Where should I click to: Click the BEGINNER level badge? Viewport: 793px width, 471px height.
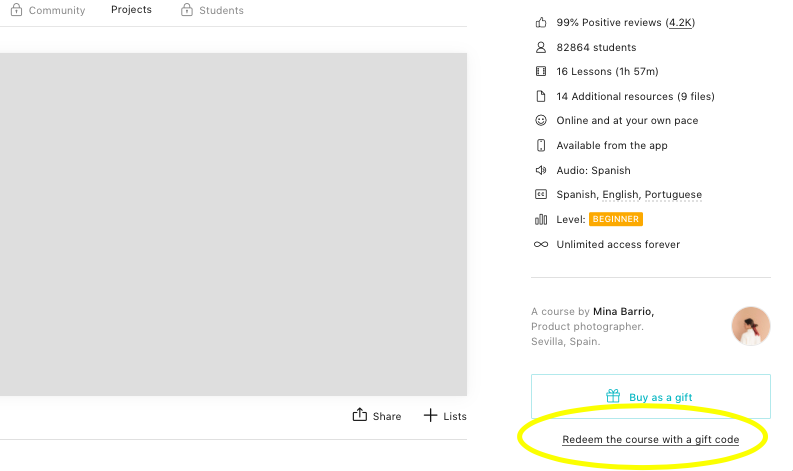click(615, 219)
